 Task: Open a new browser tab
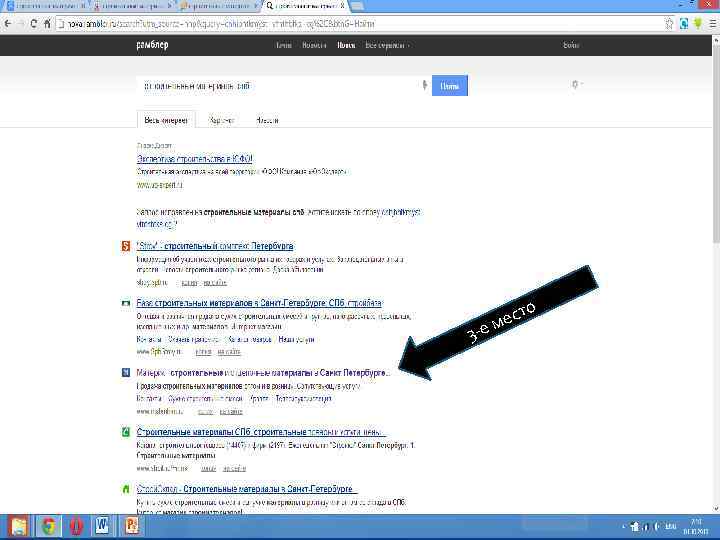point(357,6)
